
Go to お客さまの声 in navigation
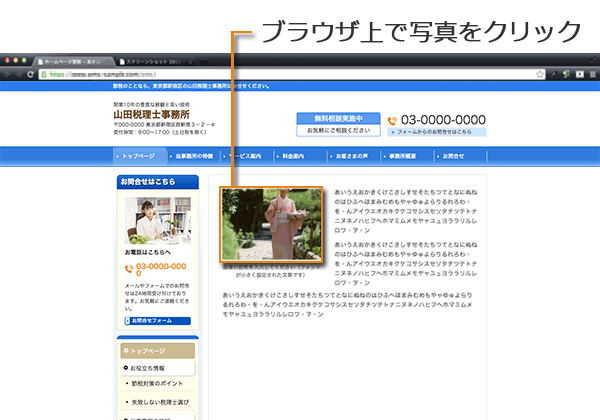point(352,157)
